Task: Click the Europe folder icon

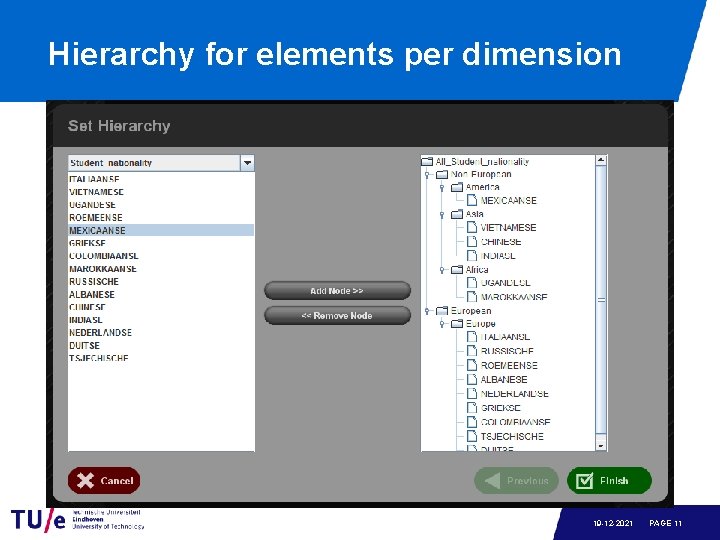Action: pyautogui.click(x=456, y=324)
